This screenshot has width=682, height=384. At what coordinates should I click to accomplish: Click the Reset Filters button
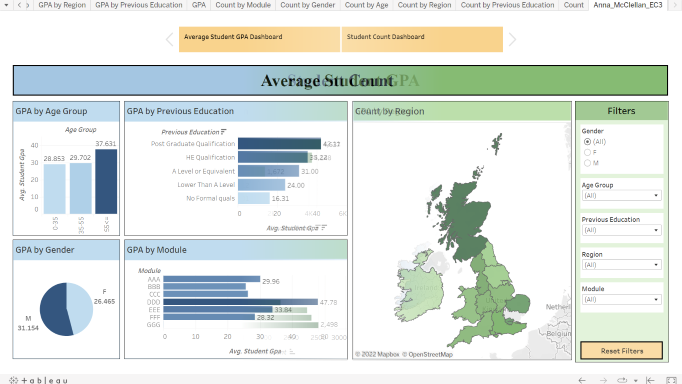(622, 351)
